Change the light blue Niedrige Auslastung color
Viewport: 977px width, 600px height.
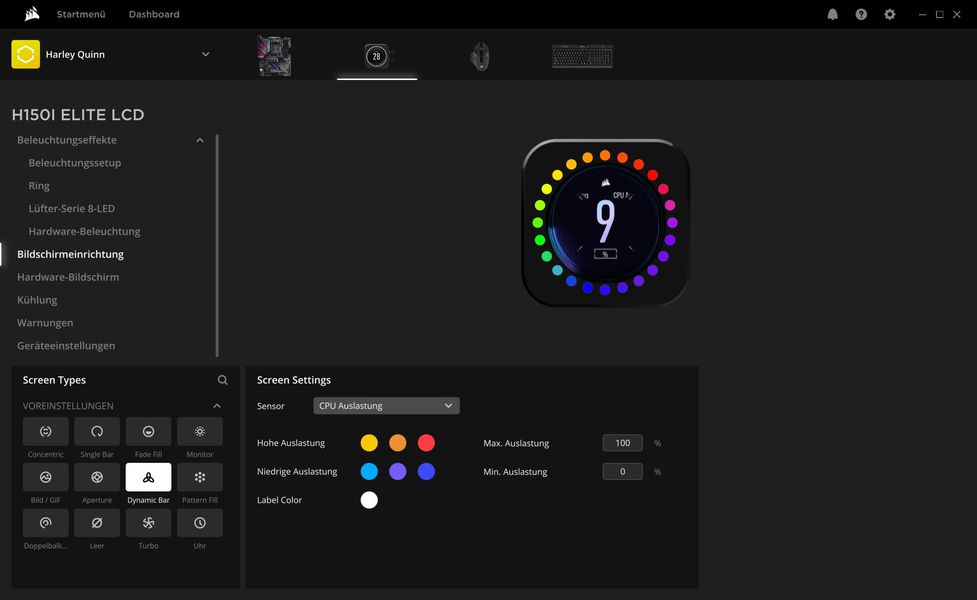pos(369,472)
